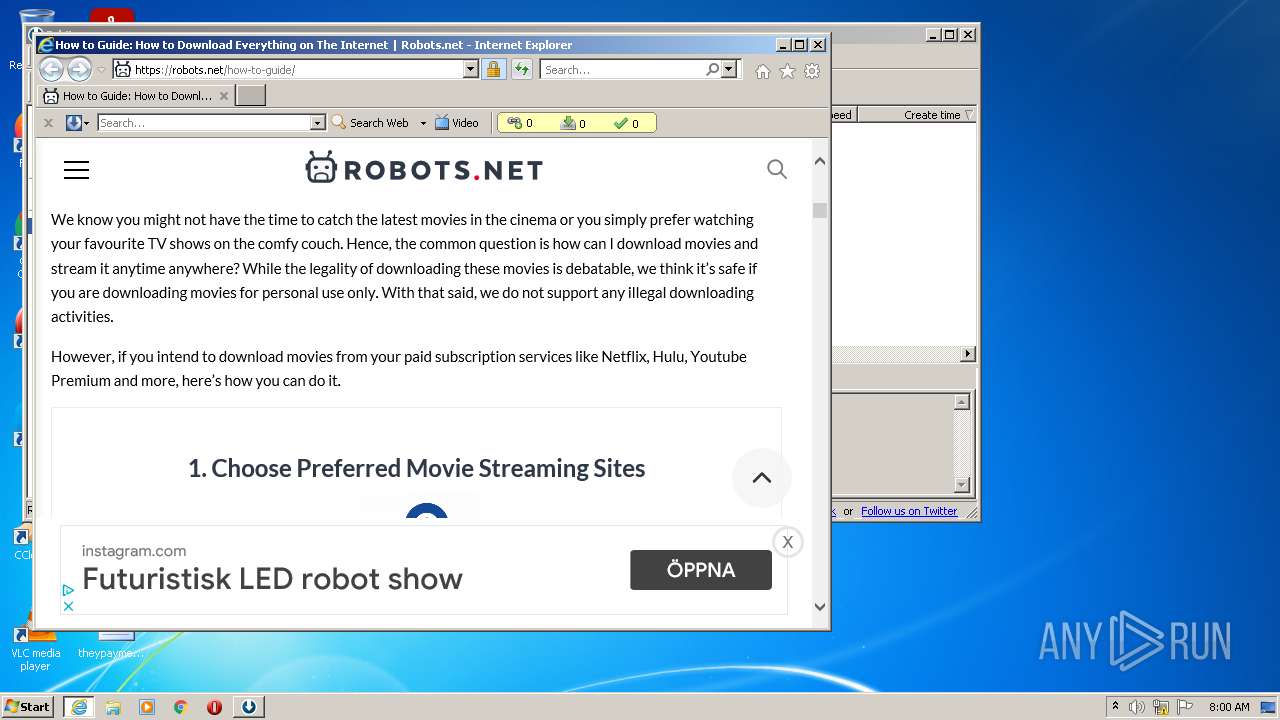Click 'Follow us on Twitter' in the back window

pyautogui.click(x=909, y=511)
